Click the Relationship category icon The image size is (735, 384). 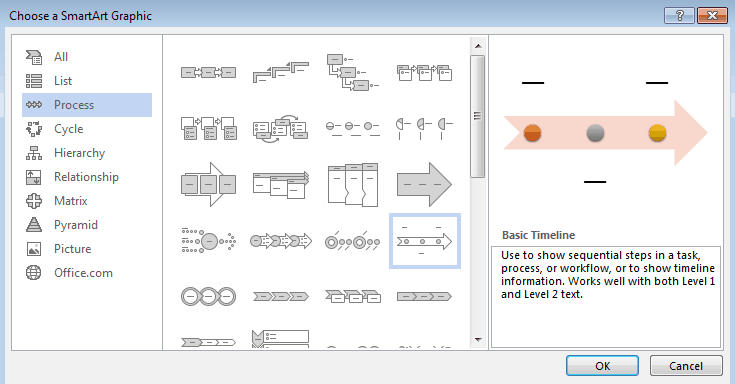(34, 177)
